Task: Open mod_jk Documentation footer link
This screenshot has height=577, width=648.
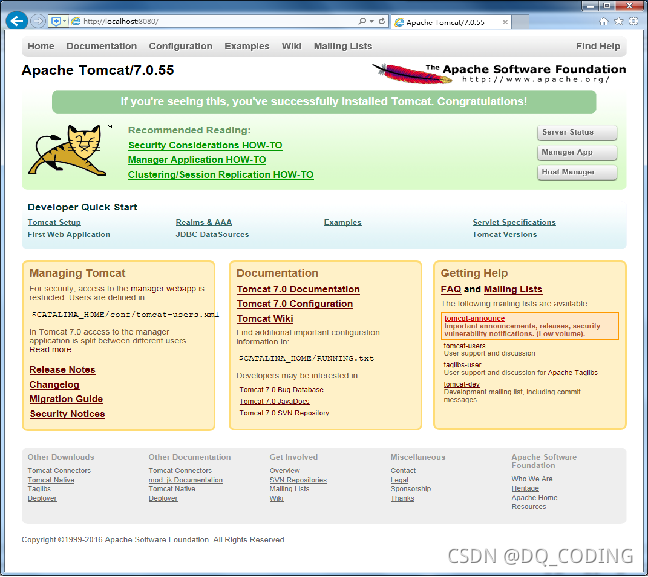Action: pos(186,480)
